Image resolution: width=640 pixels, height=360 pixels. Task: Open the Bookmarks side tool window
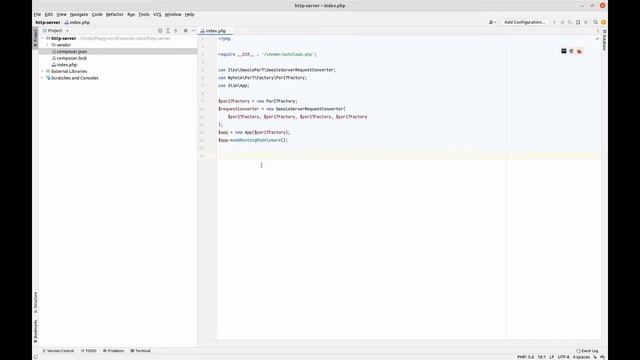(x=36, y=331)
